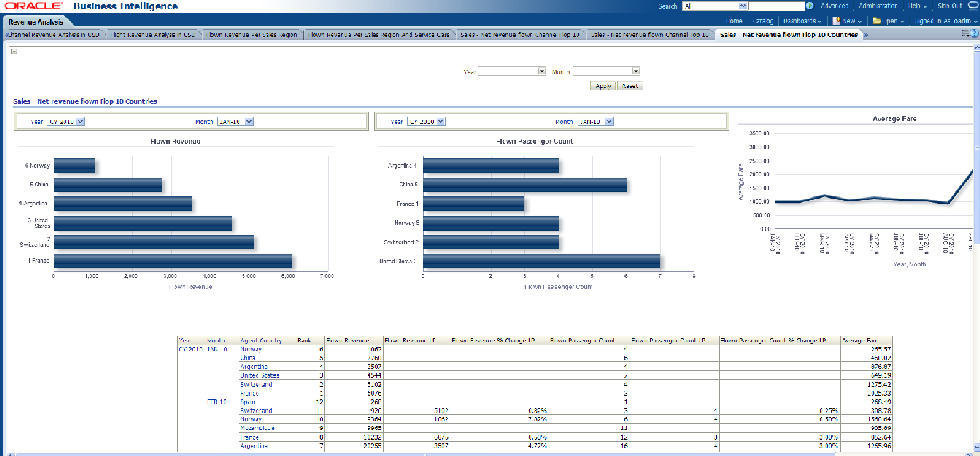Viewport: 980px width, 456px height.
Task: Show more dashboard tabs with chevron
Action: [866, 34]
